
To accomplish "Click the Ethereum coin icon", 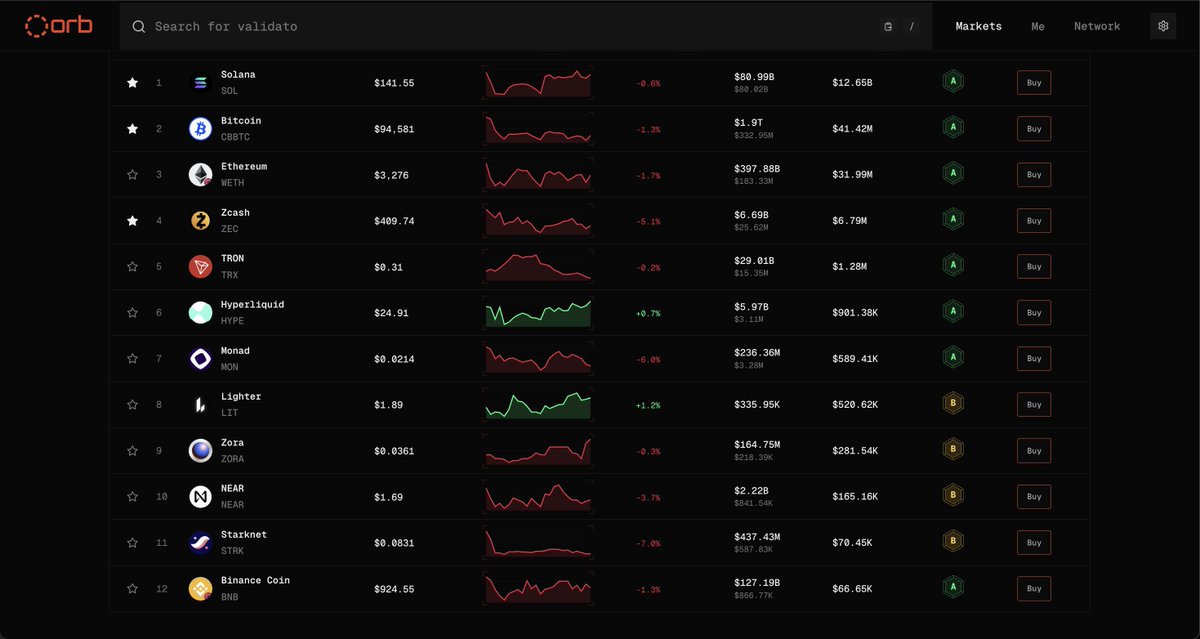I will 200,175.
